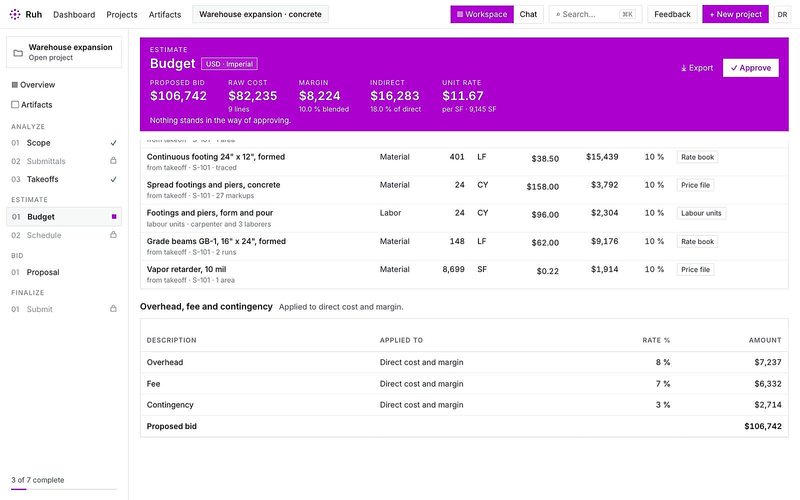Click the Labour units tag on Footings and piers row
The width and height of the screenshot is (800, 500).
pyautogui.click(x=701, y=213)
